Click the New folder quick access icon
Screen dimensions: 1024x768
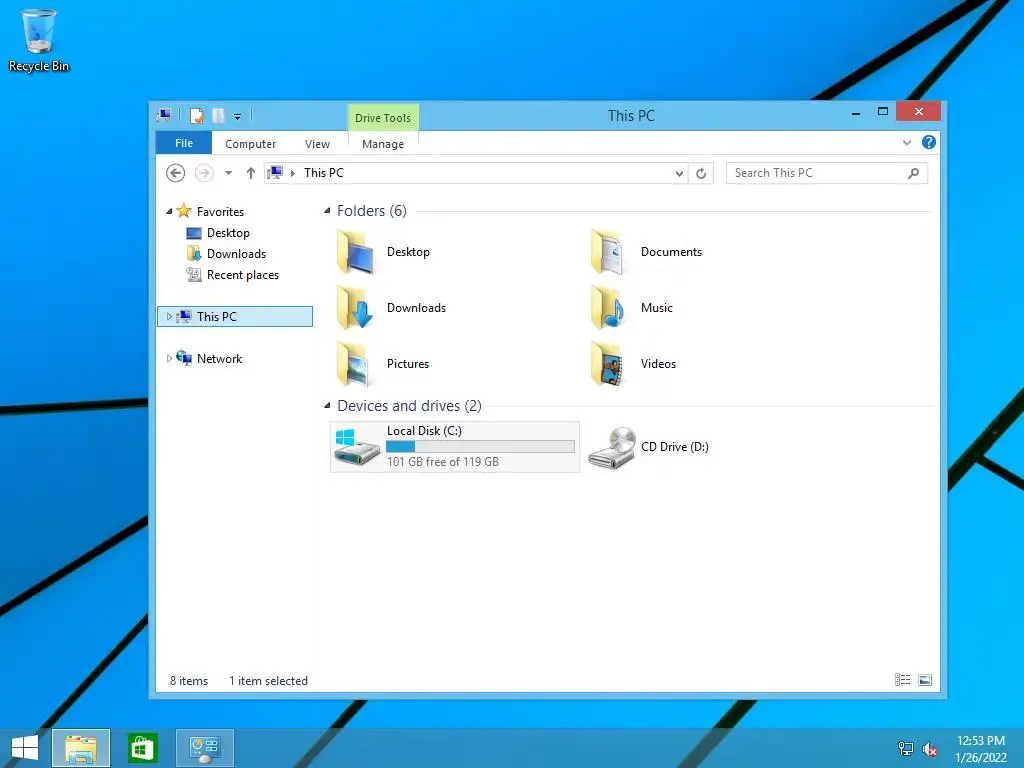tap(218, 116)
